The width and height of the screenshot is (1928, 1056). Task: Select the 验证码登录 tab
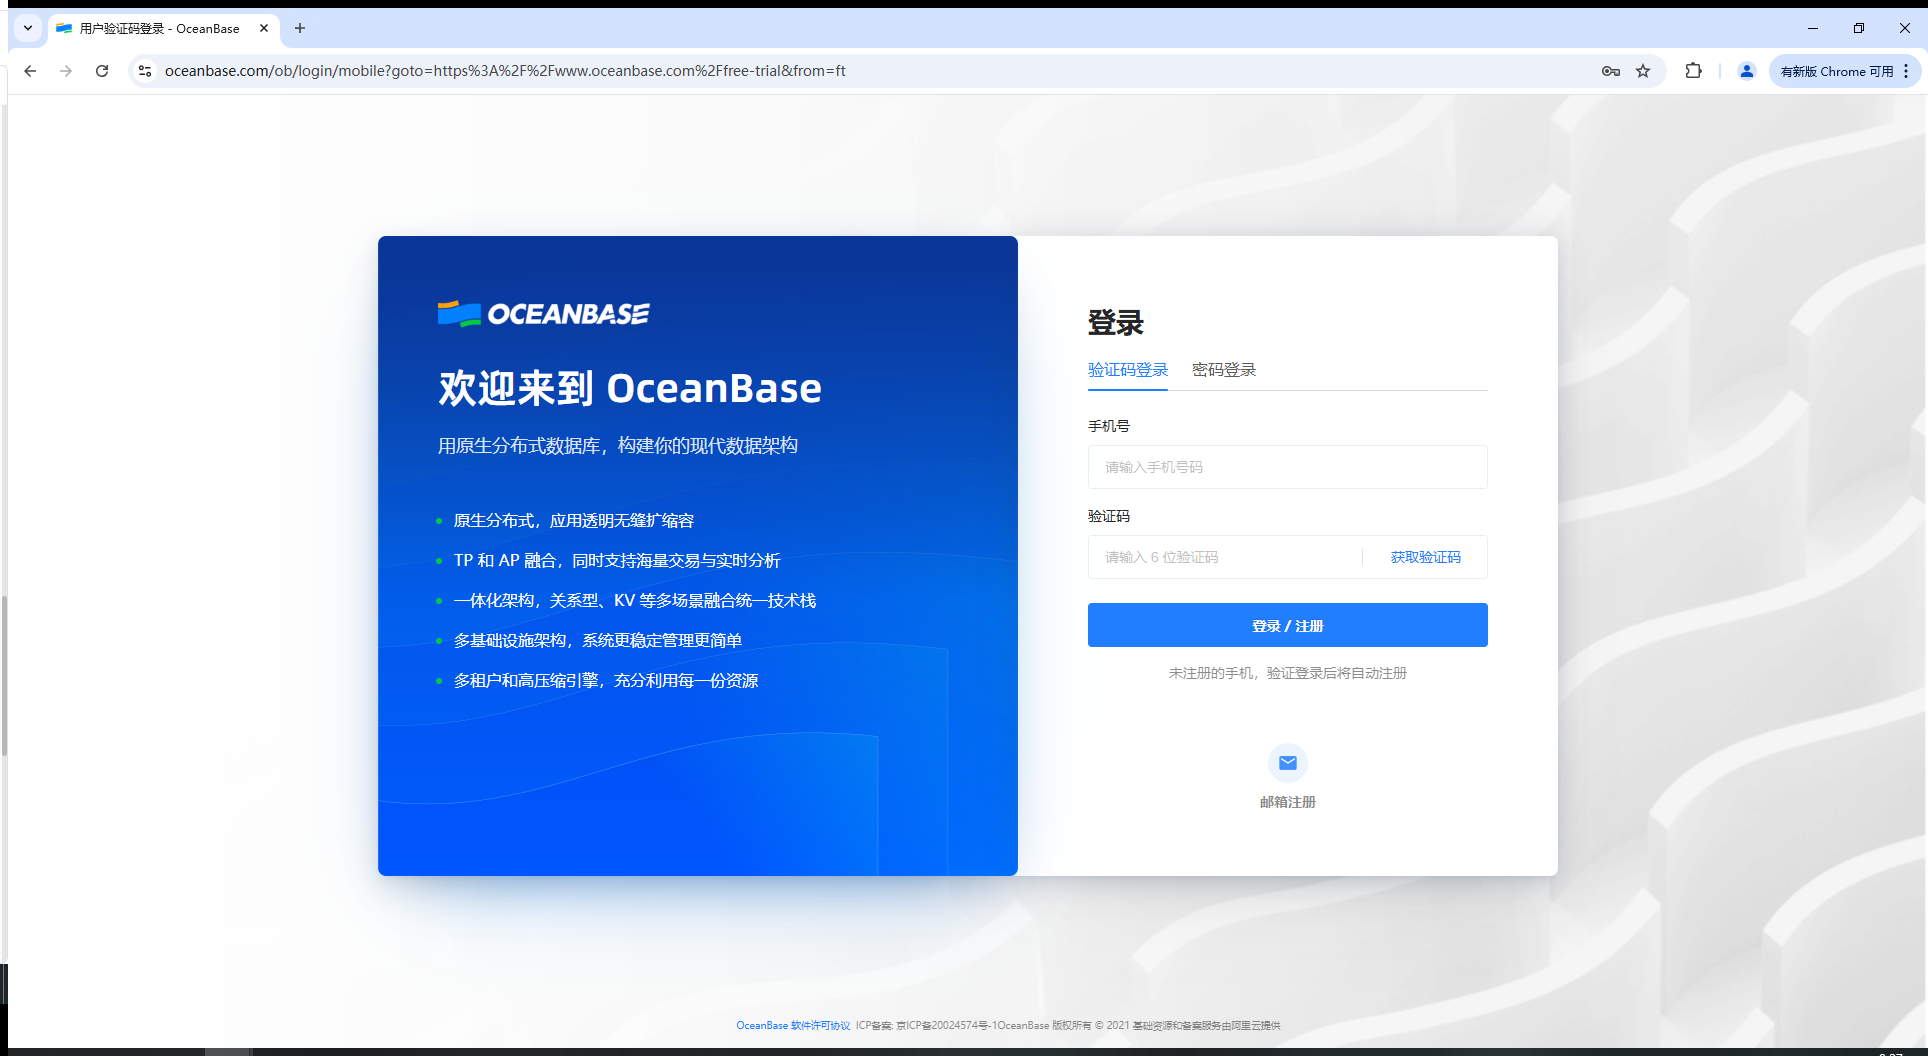pyautogui.click(x=1128, y=369)
